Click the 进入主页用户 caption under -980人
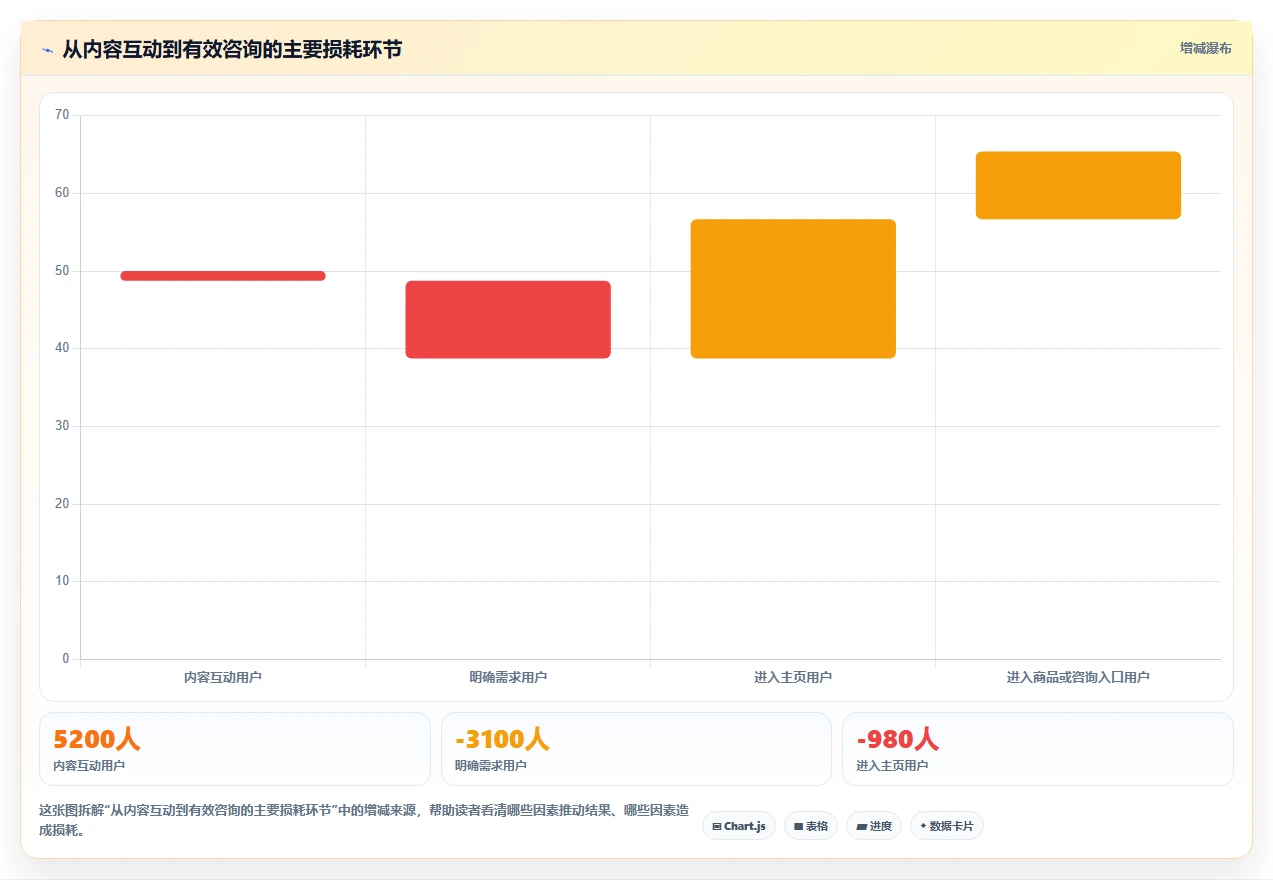Screen dimensions: 1273x880 [892, 766]
